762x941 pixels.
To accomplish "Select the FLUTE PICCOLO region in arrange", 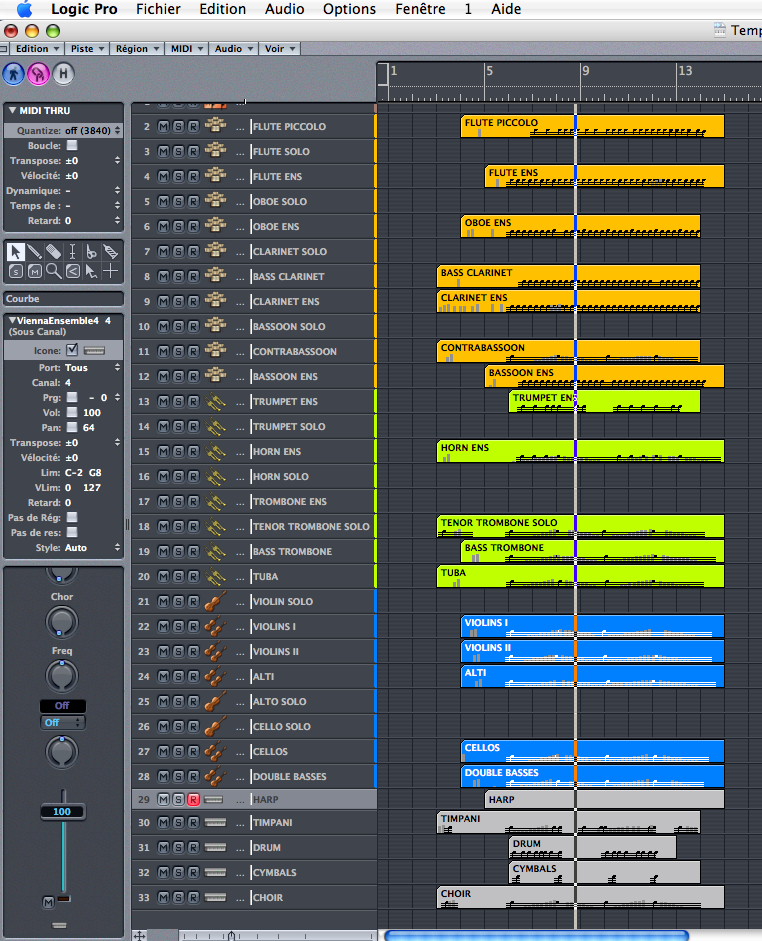I will coord(592,126).
